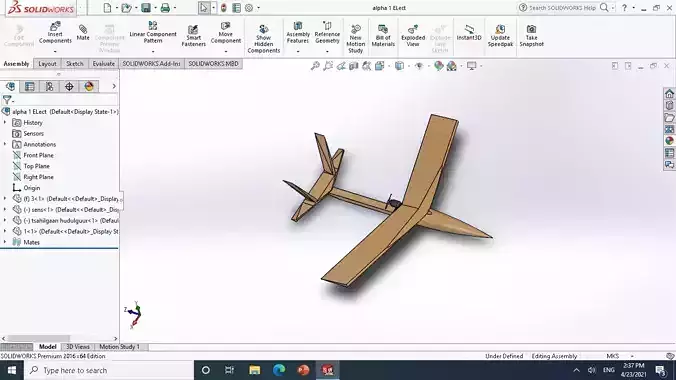
Task: Open Linear Component Pattern tool
Action: pos(153,32)
